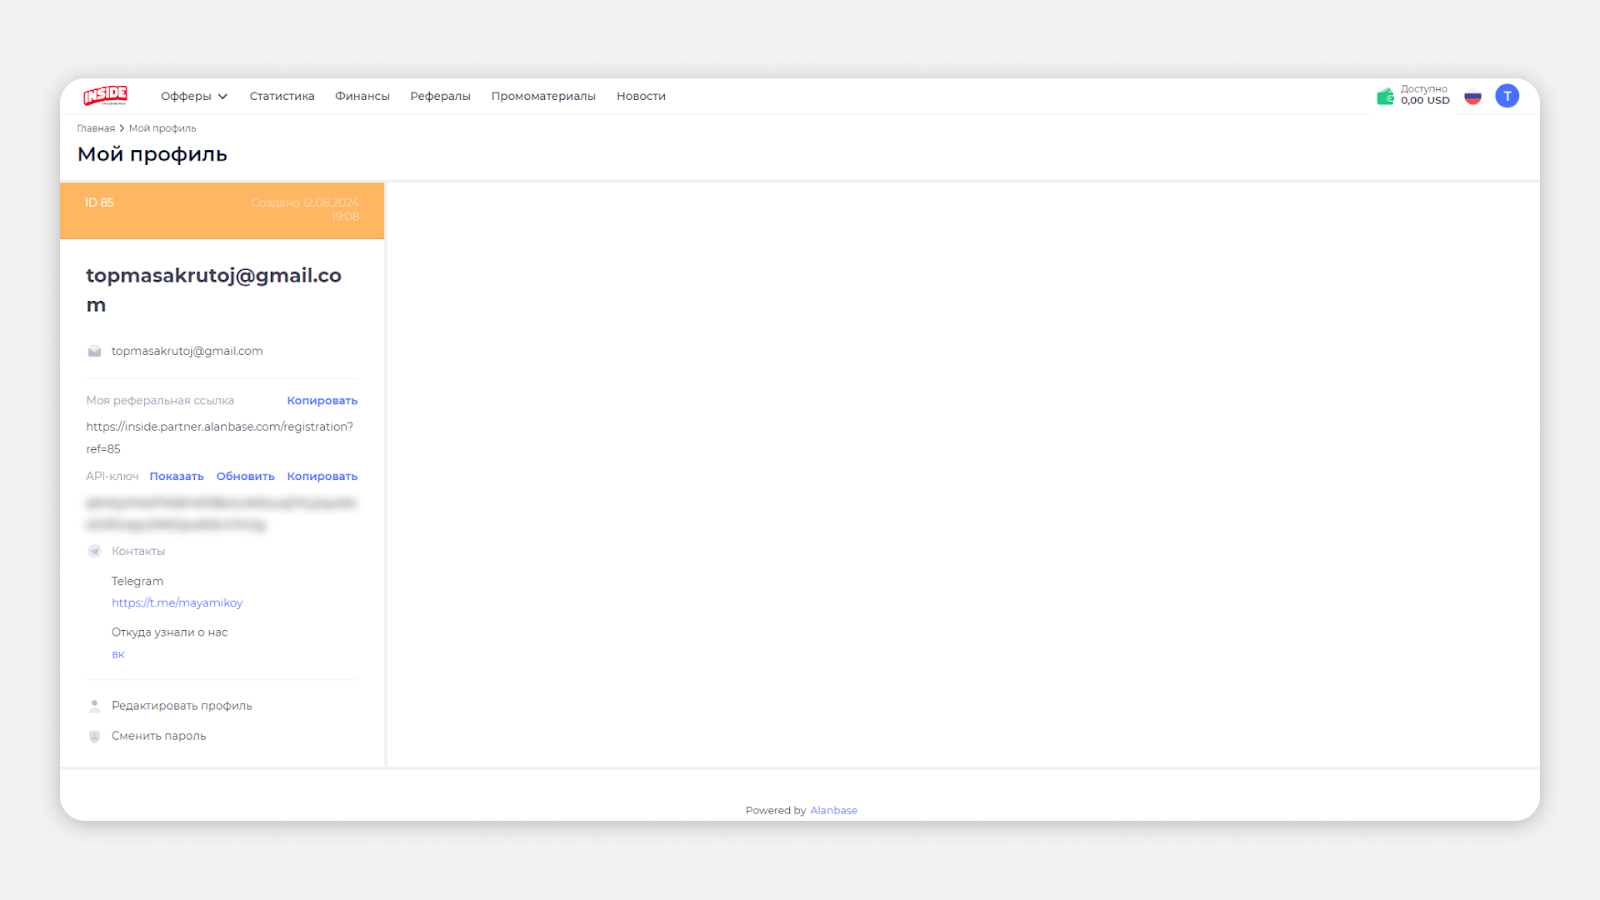Click the envelope icon beside the email
Screen dimensions: 1600x900
[x=94, y=351]
